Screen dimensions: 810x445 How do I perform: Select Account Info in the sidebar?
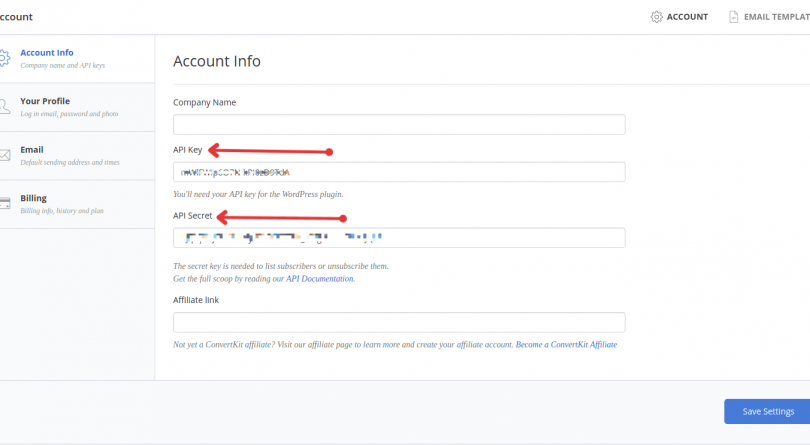(x=77, y=58)
